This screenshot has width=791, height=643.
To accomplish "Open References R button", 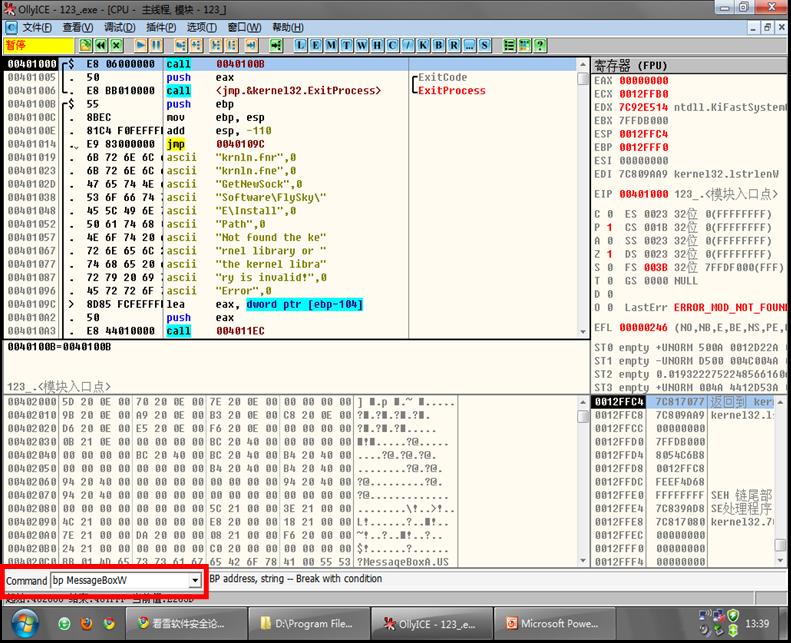I will pos(454,45).
